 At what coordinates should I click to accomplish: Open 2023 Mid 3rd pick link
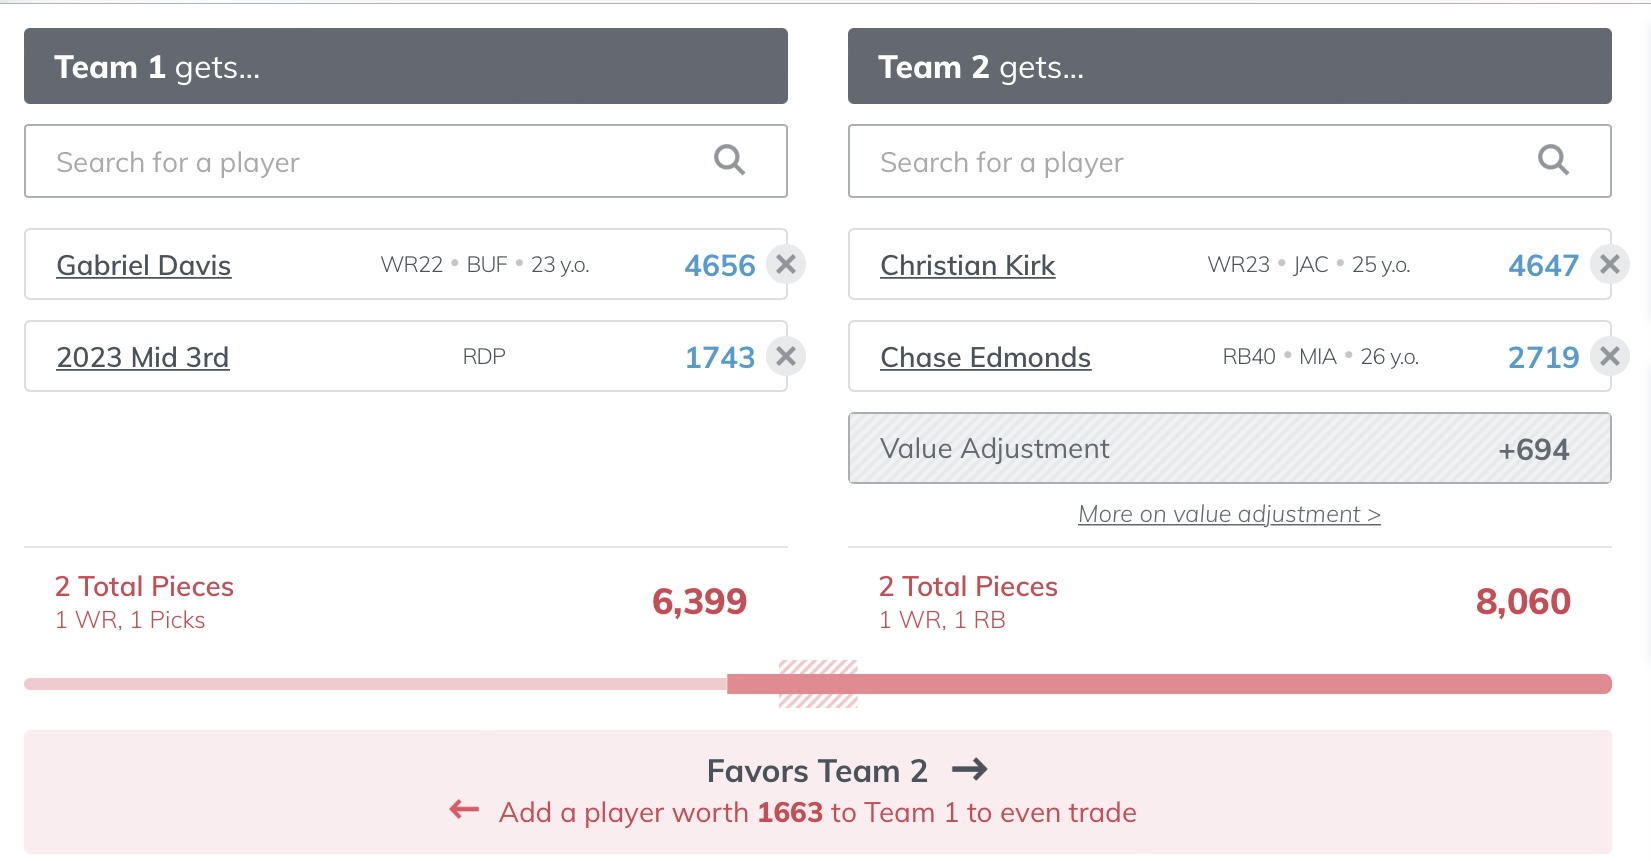(143, 357)
